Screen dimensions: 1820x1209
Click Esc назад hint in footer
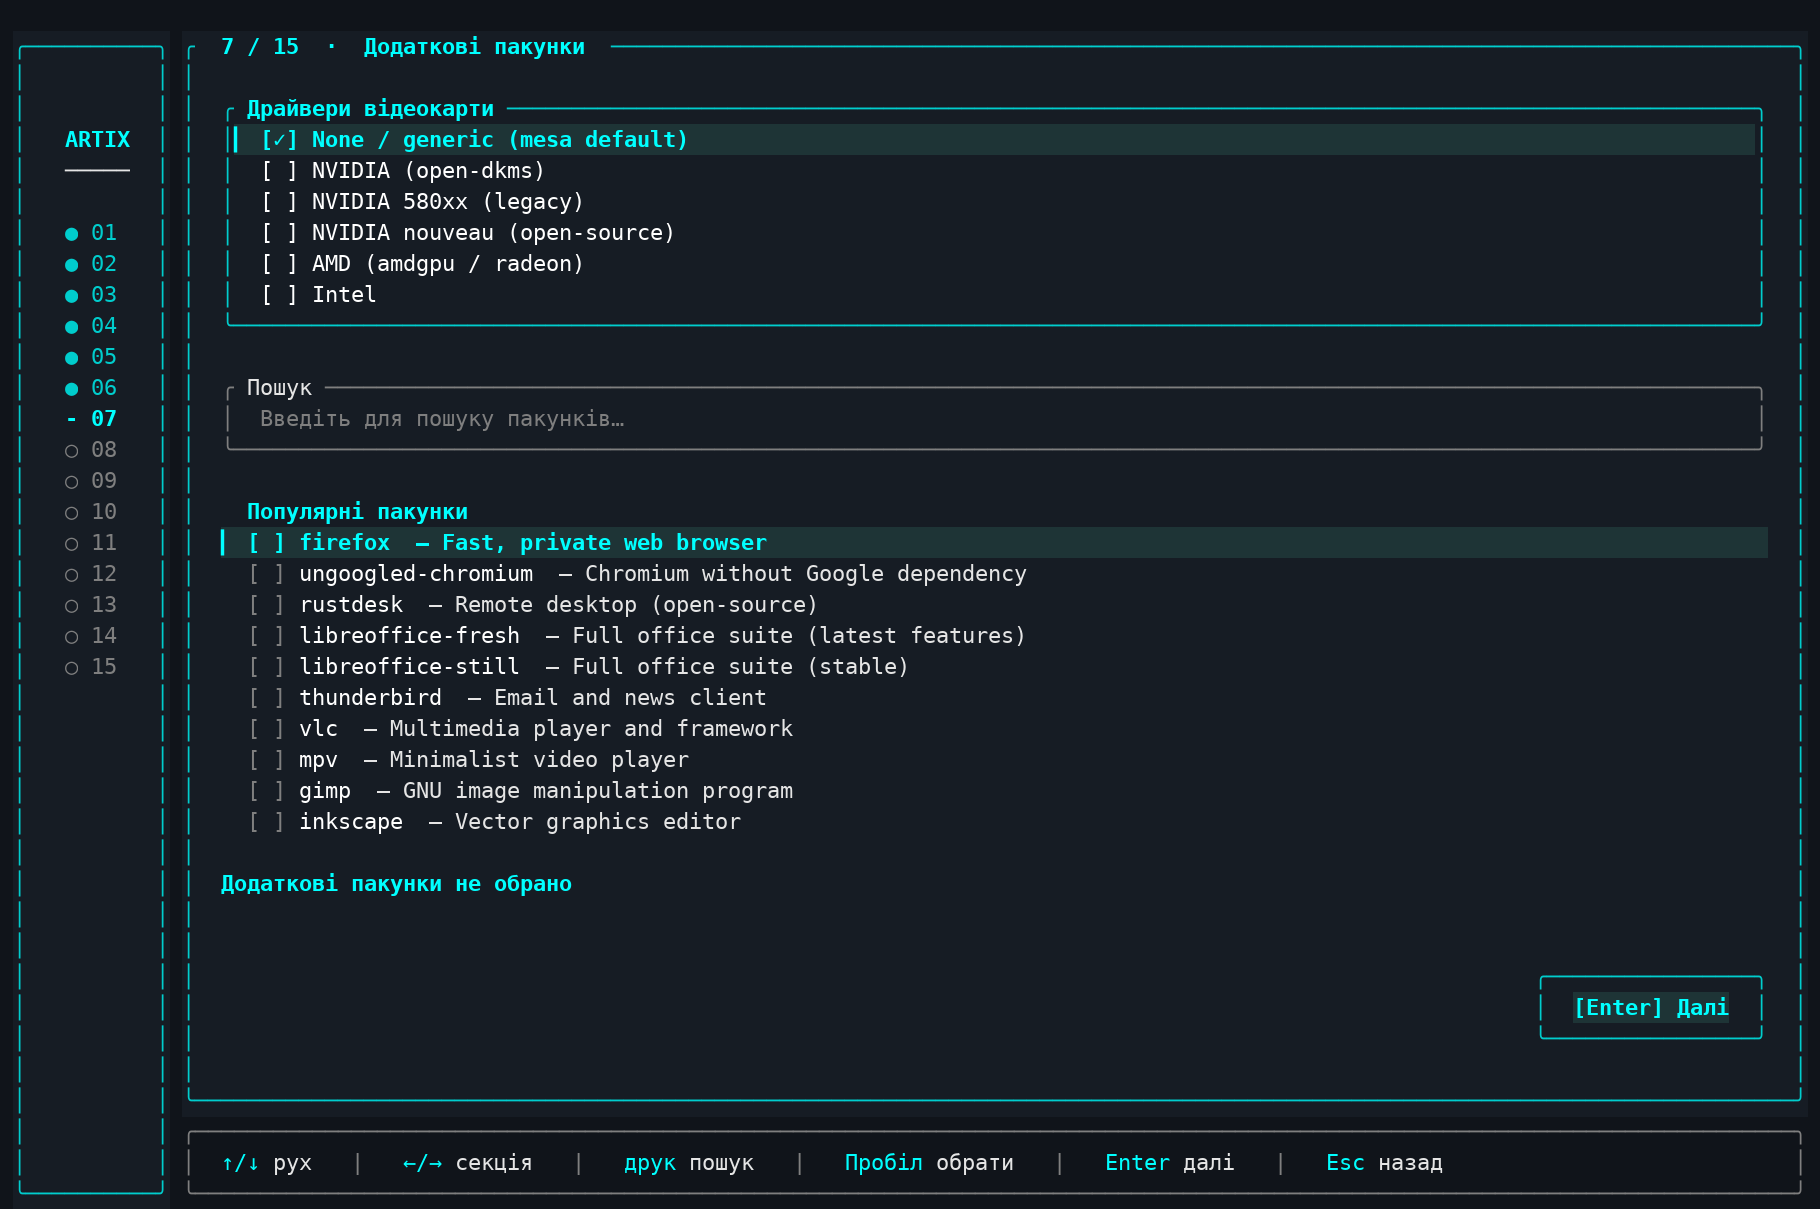tap(1384, 1163)
